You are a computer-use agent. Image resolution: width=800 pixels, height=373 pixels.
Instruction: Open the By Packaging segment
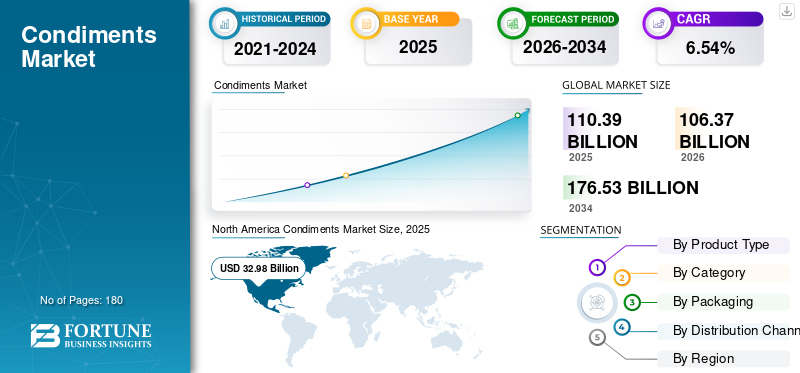tap(723, 302)
